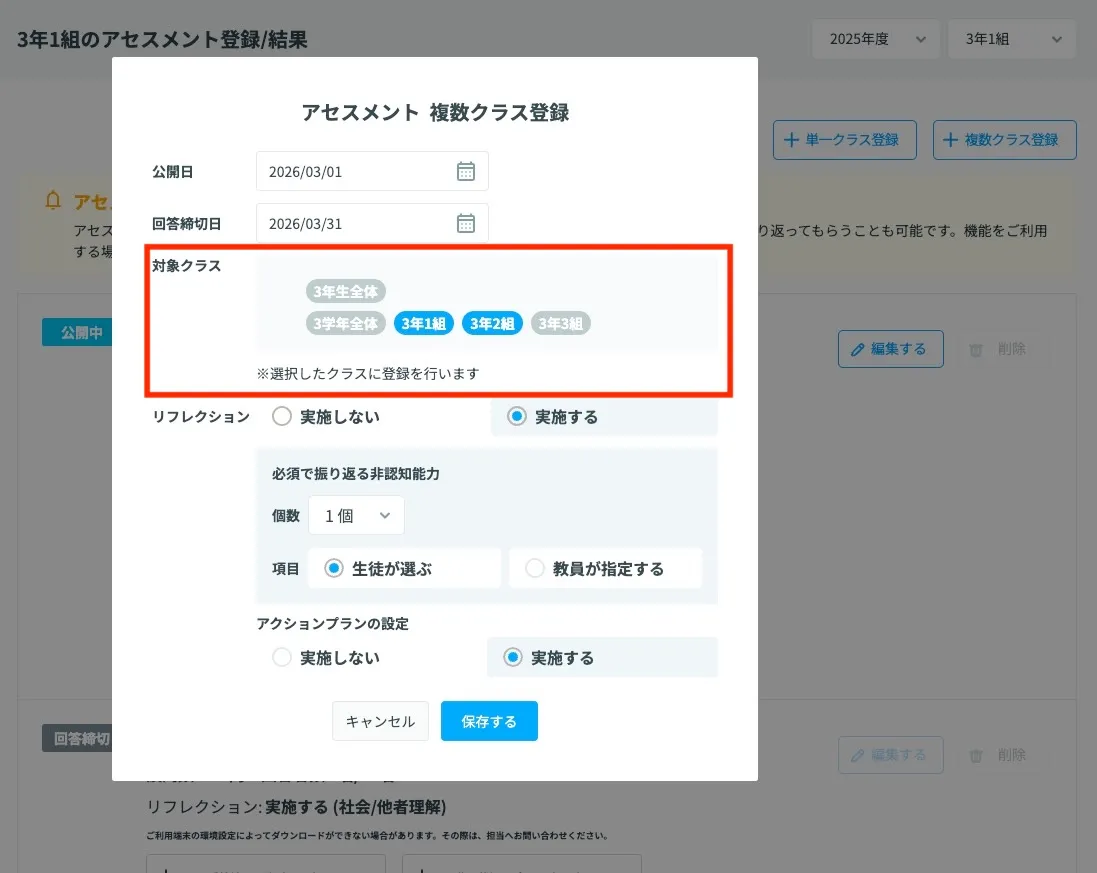This screenshot has width=1097, height=873.
Task: Open the 個数 dropdown showing 1個
Action: [356, 516]
